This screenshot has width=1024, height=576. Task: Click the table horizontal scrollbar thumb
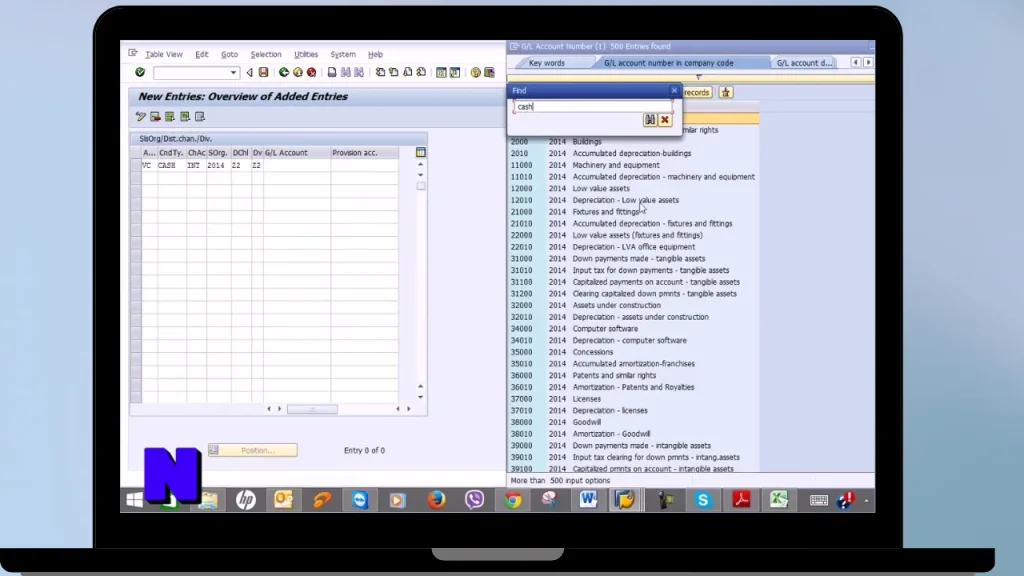point(312,409)
